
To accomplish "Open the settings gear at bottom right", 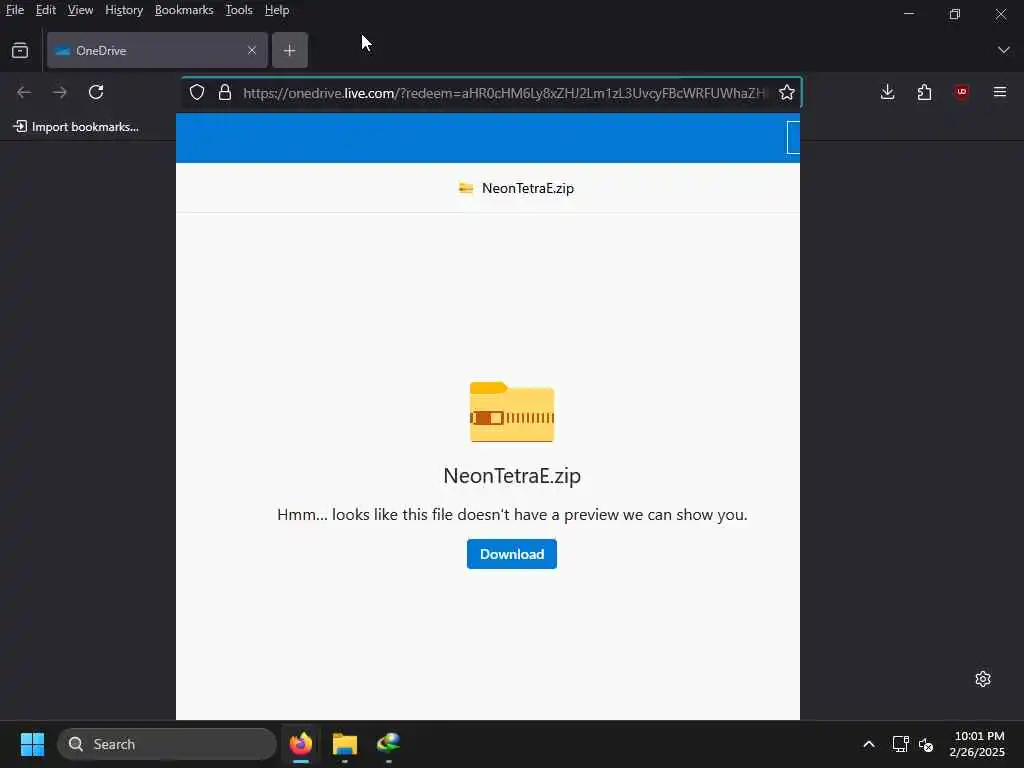I will click(x=983, y=679).
